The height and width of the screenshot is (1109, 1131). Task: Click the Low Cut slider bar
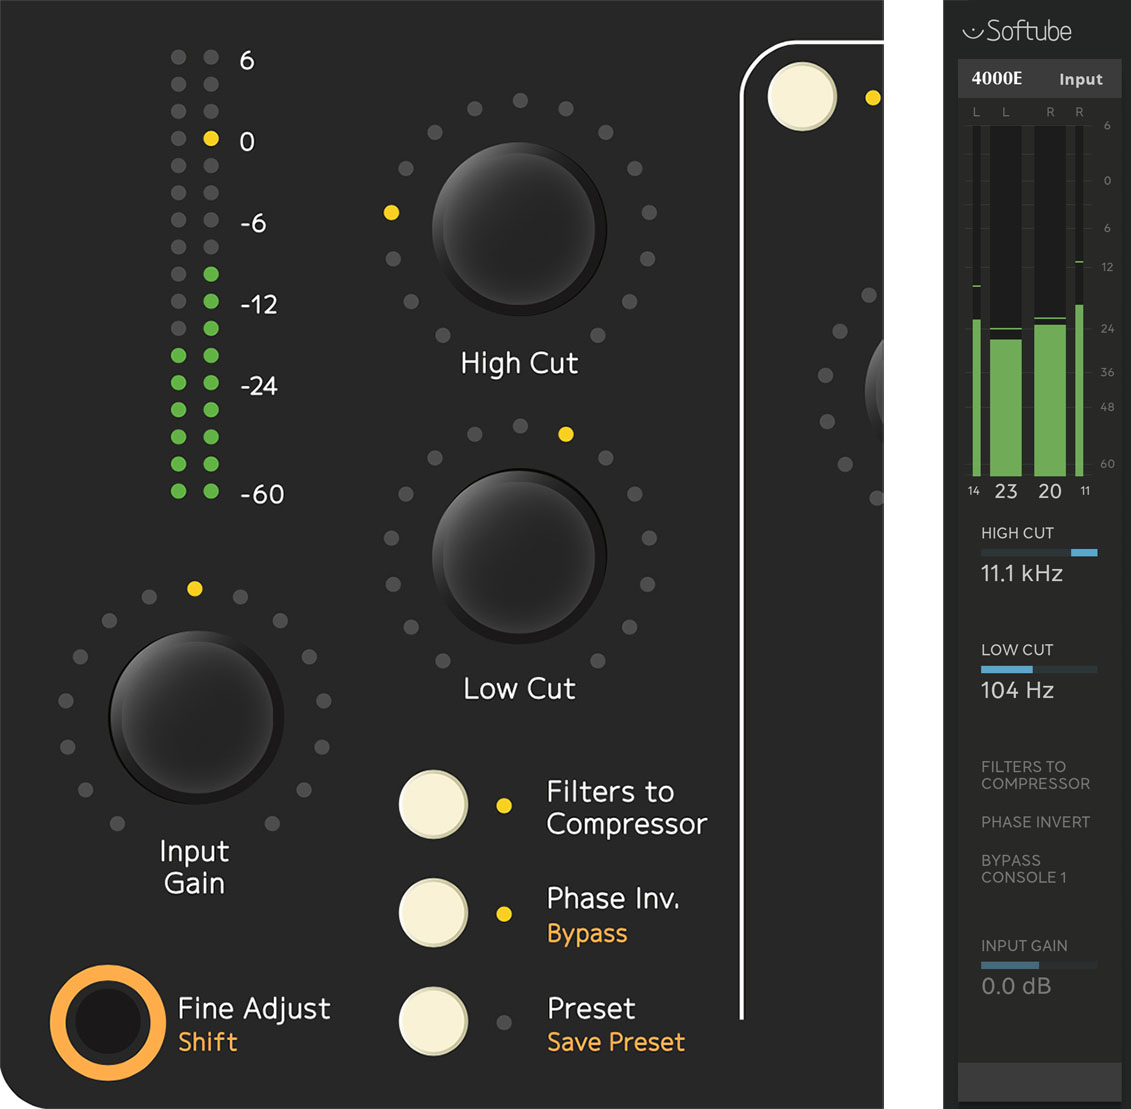pyautogui.click(x=1039, y=669)
